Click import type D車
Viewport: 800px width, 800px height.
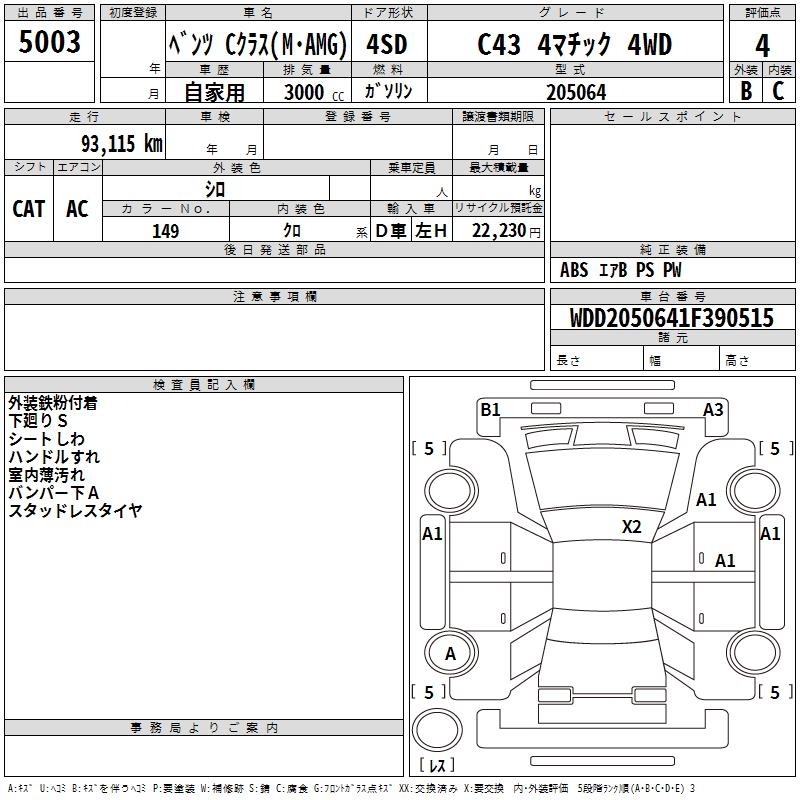point(391,231)
